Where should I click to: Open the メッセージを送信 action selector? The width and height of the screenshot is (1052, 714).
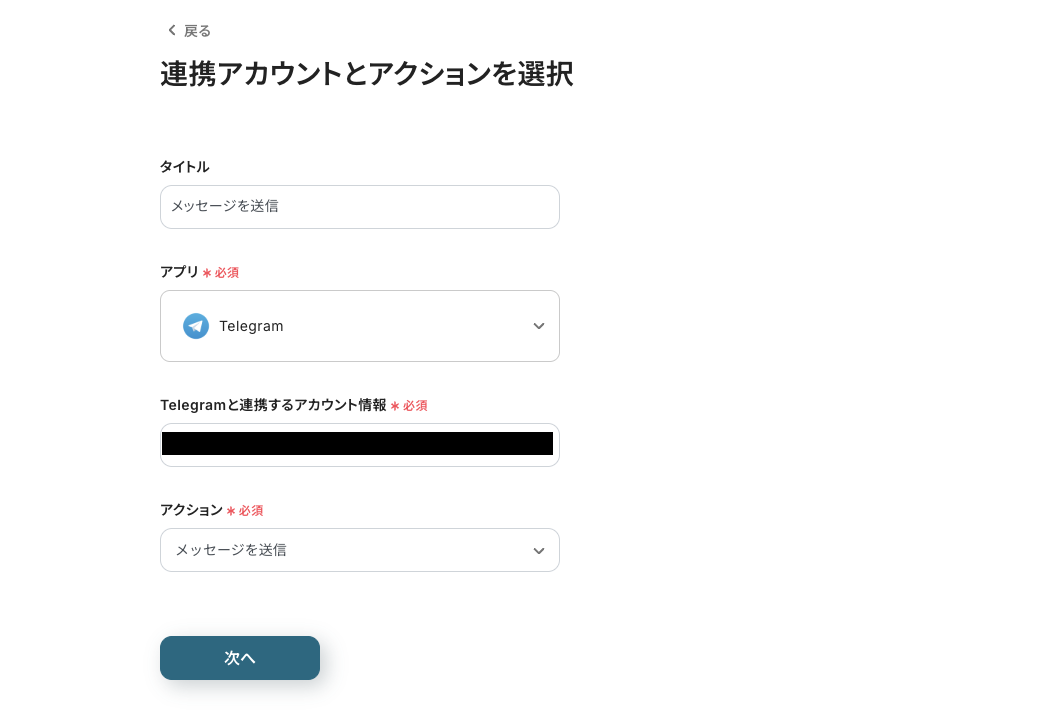359,550
